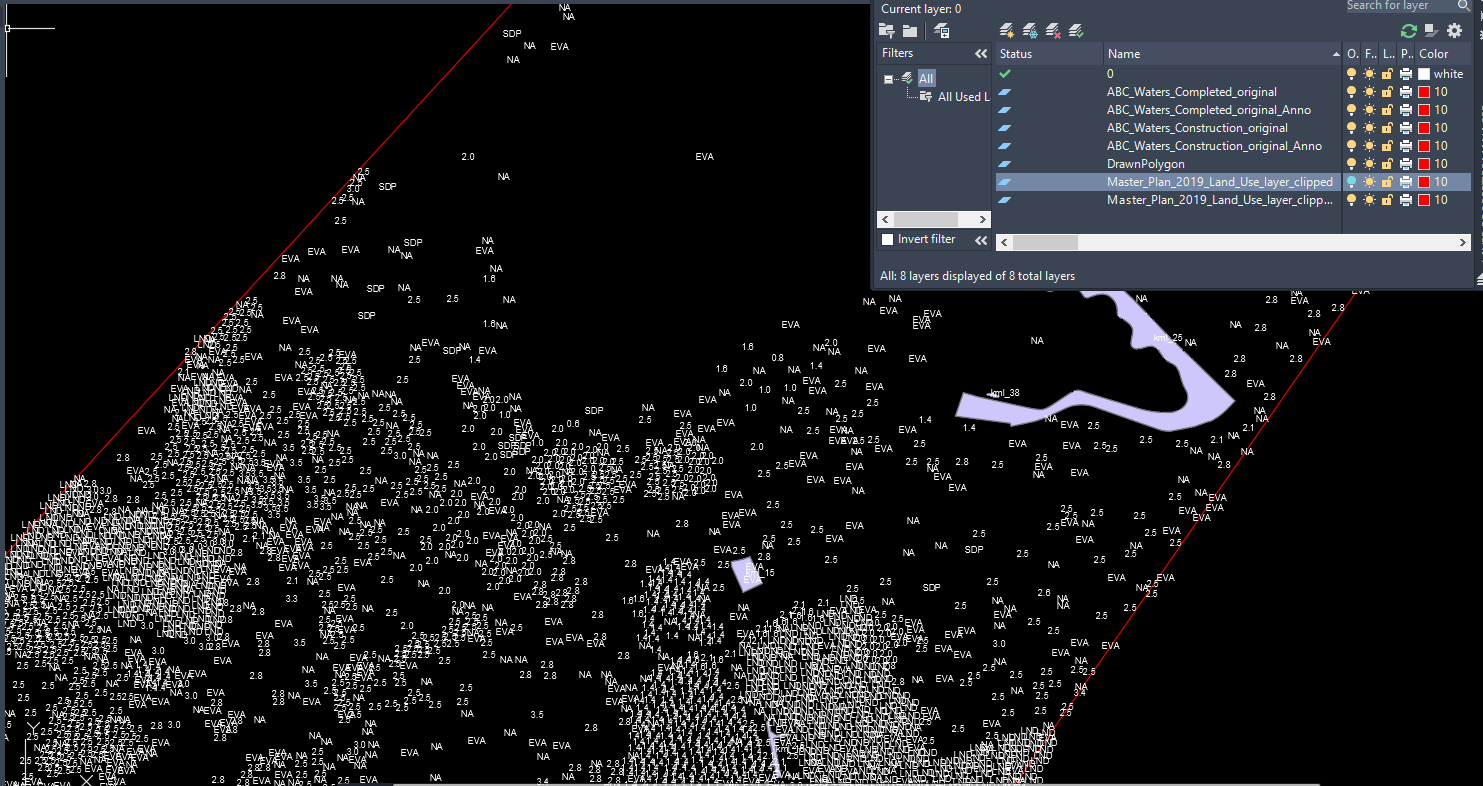Freeze the ABC_Waters_Construction_original layer sun icon
The width and height of the screenshot is (1483, 786).
coord(1369,128)
